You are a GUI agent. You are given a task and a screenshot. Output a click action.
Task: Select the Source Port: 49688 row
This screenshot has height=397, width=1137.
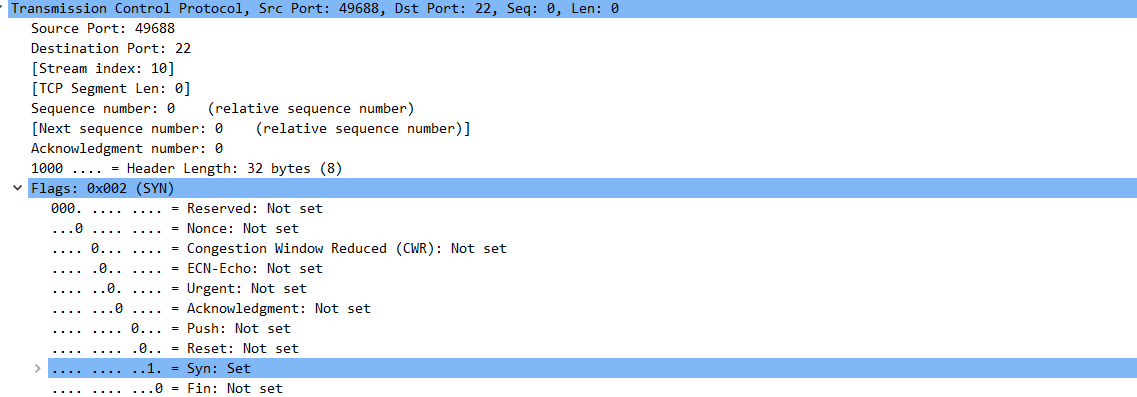[x=102, y=28]
